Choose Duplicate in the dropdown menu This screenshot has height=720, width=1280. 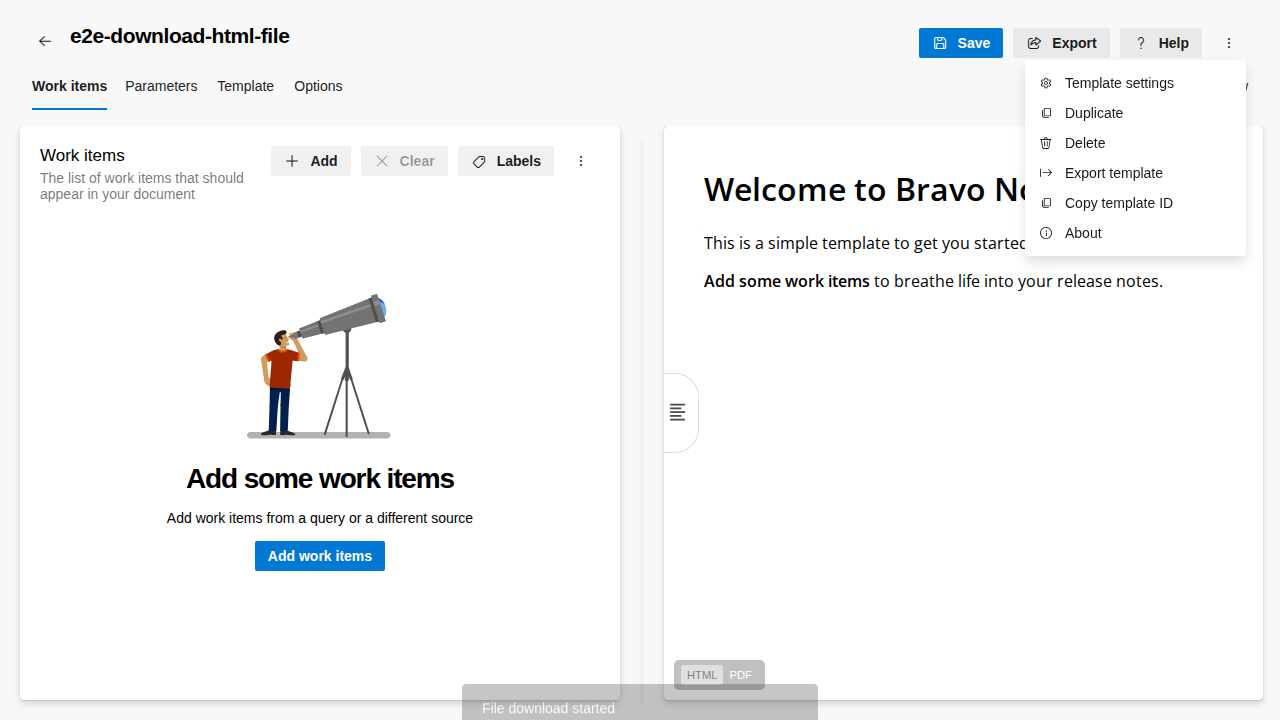pyautogui.click(x=1093, y=113)
